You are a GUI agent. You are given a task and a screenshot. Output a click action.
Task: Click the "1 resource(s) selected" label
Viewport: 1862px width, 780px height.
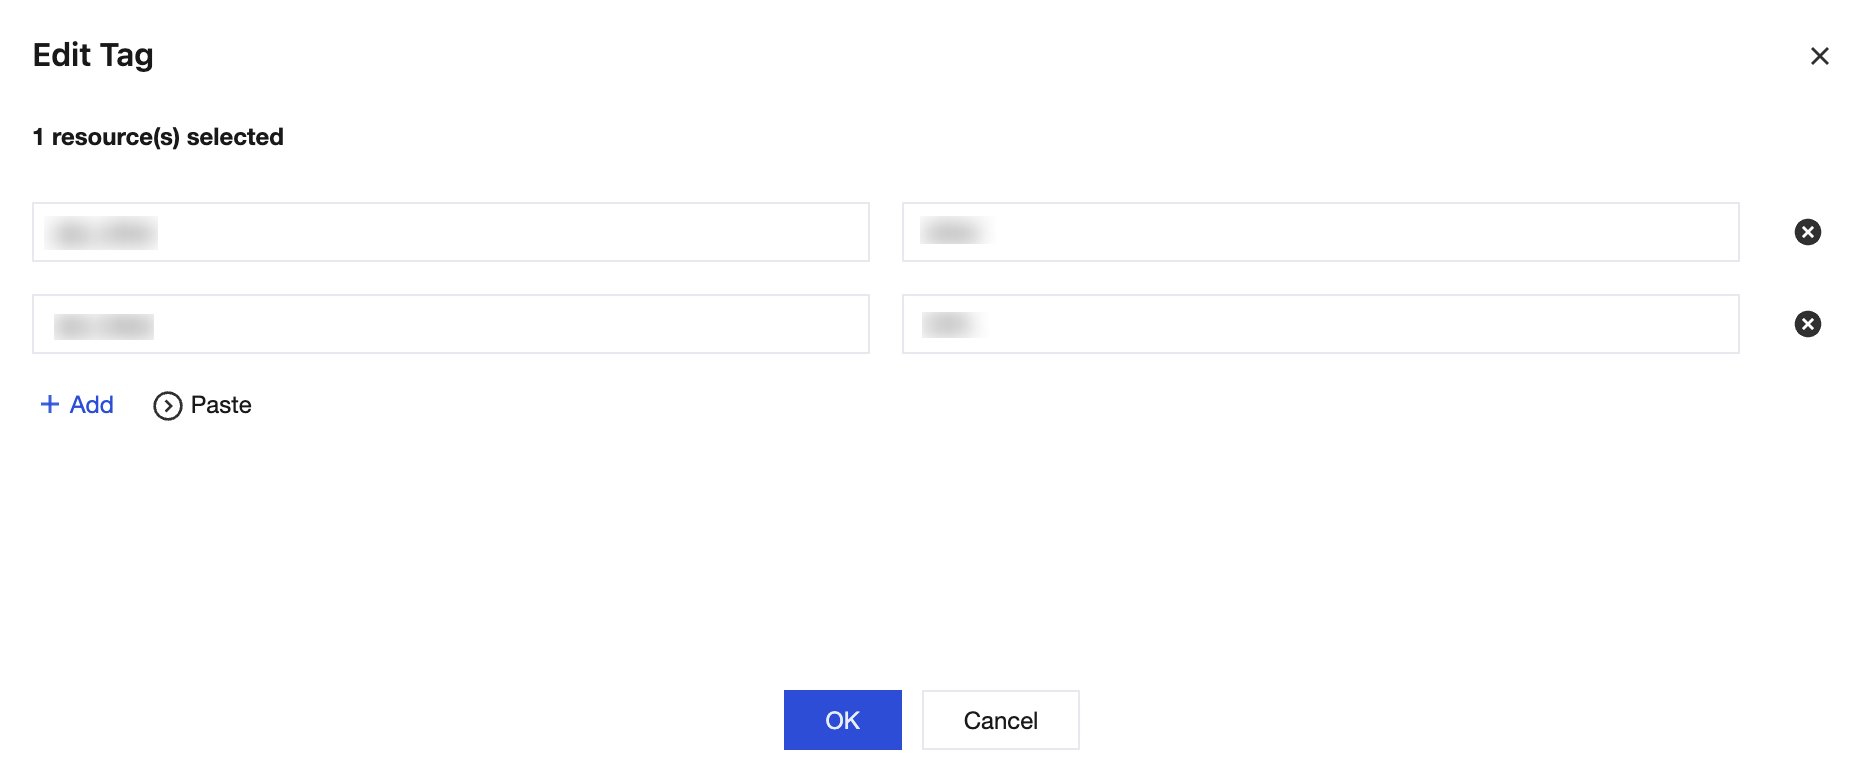(x=158, y=137)
